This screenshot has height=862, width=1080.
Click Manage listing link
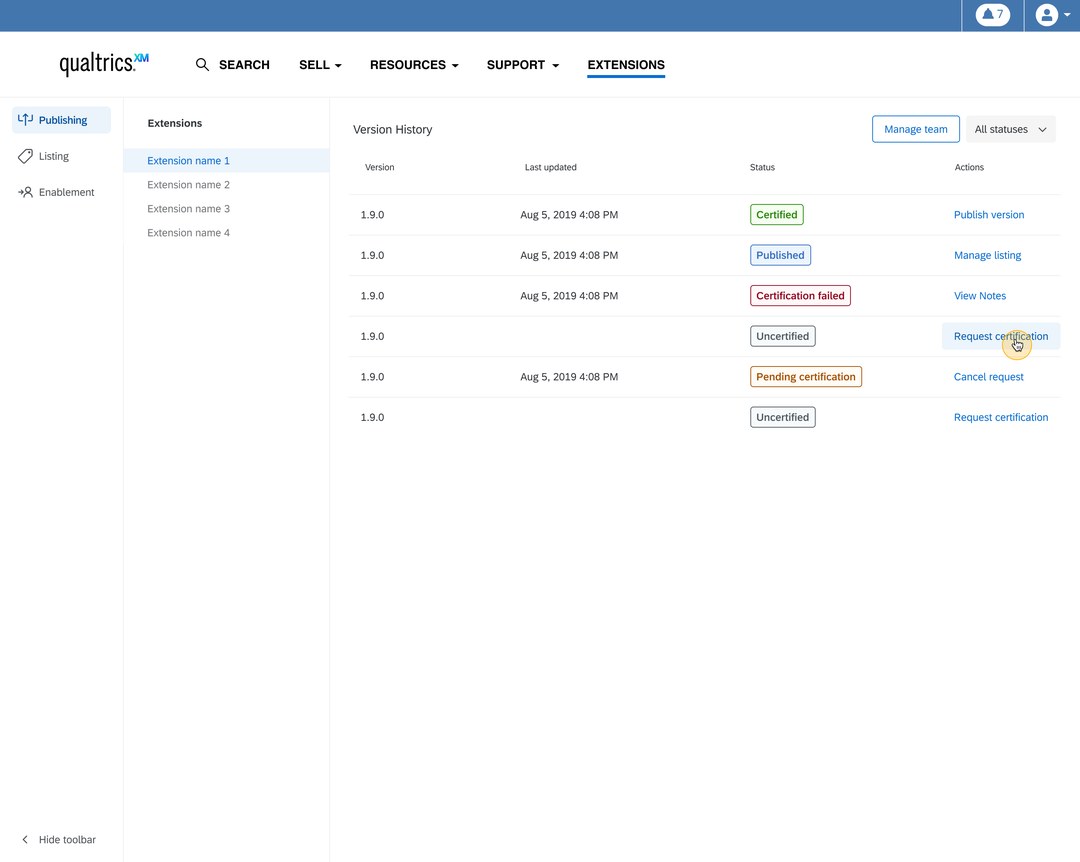(987, 256)
